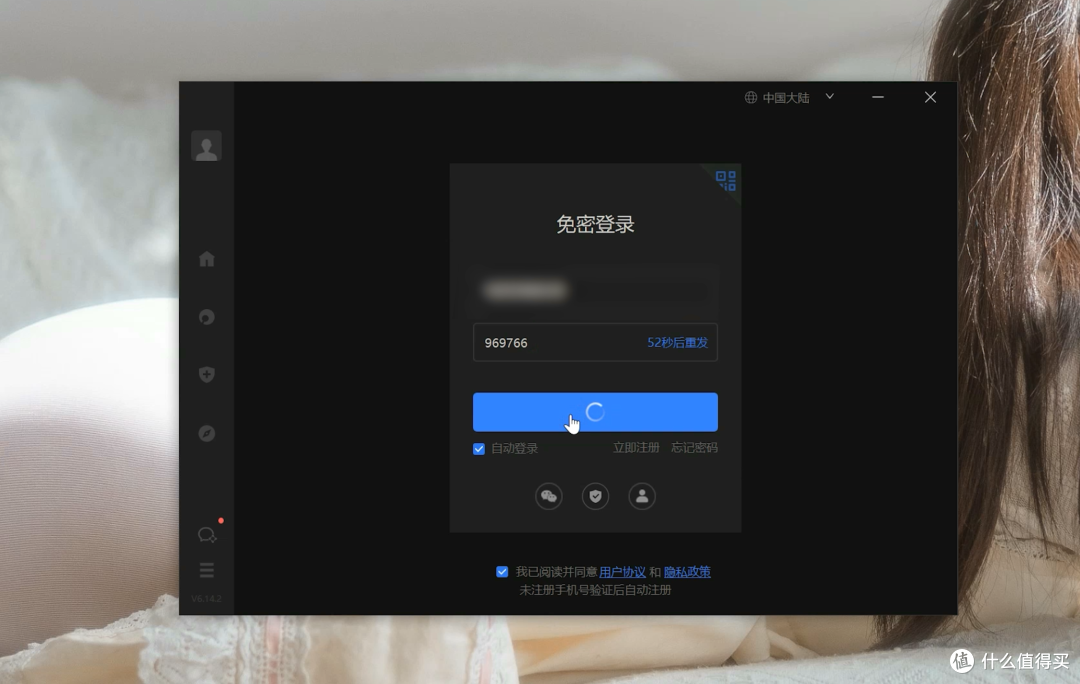Viewport: 1080px width, 684px height.
Task: Click the V6.14.2 version text
Action: click(206, 598)
